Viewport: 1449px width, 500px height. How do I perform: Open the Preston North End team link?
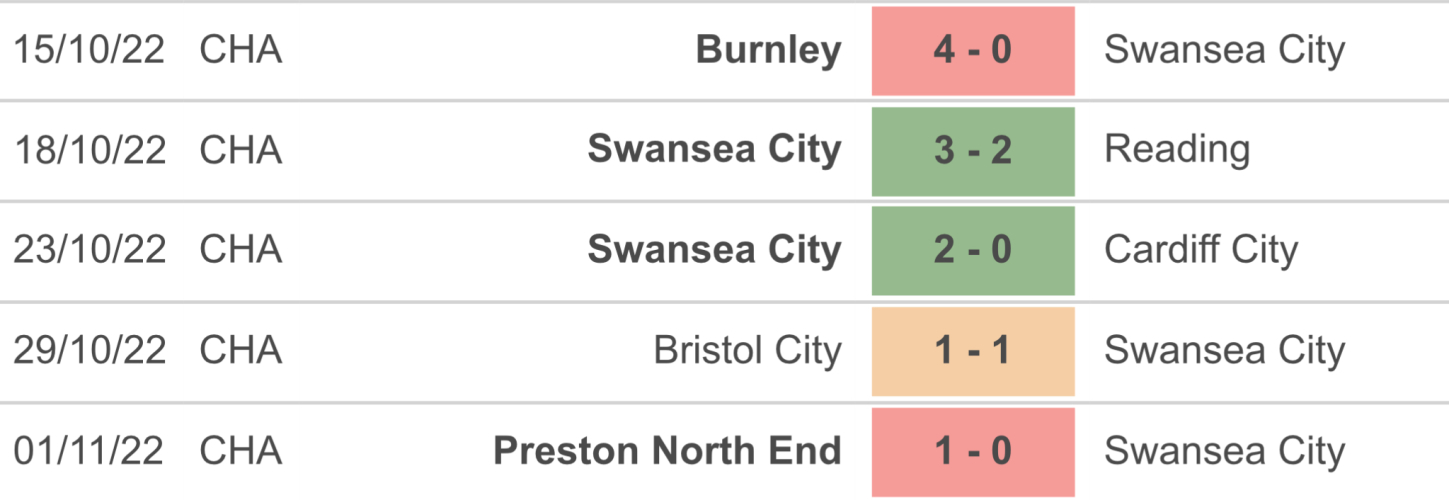pos(667,450)
